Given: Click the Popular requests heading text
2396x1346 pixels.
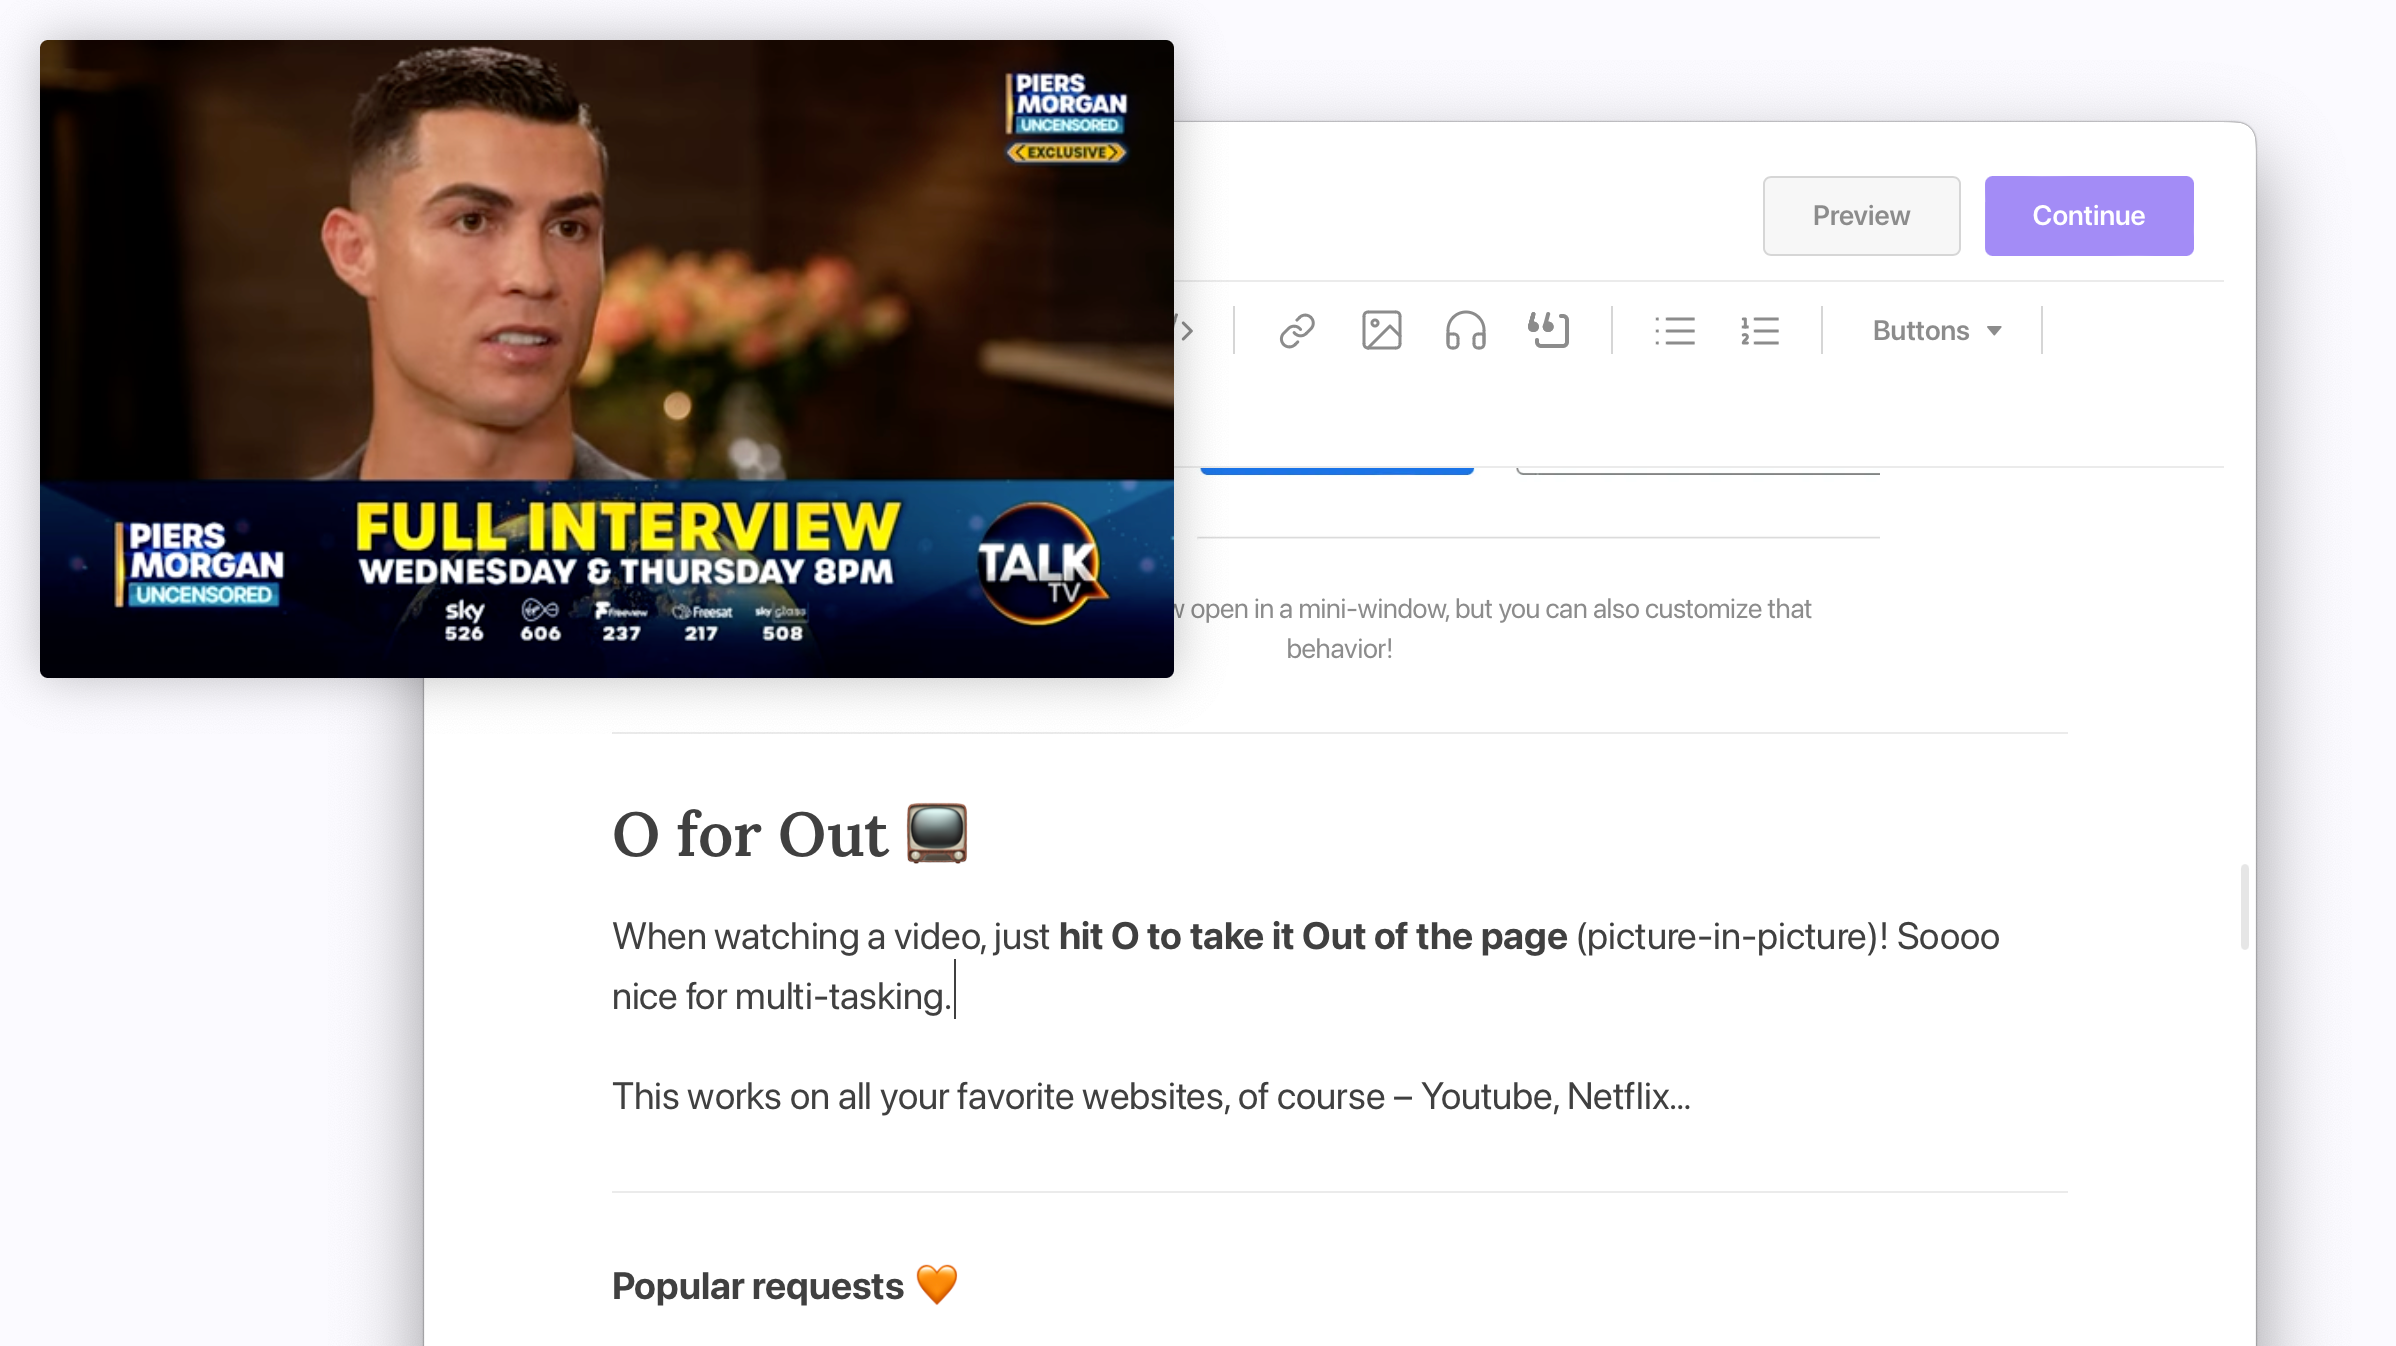Looking at the screenshot, I should [757, 1286].
